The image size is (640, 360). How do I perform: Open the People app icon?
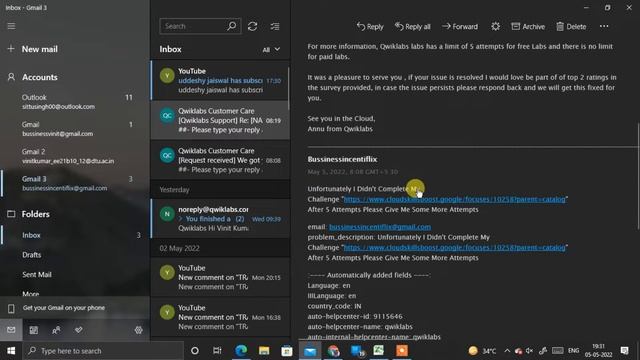(x=56, y=330)
